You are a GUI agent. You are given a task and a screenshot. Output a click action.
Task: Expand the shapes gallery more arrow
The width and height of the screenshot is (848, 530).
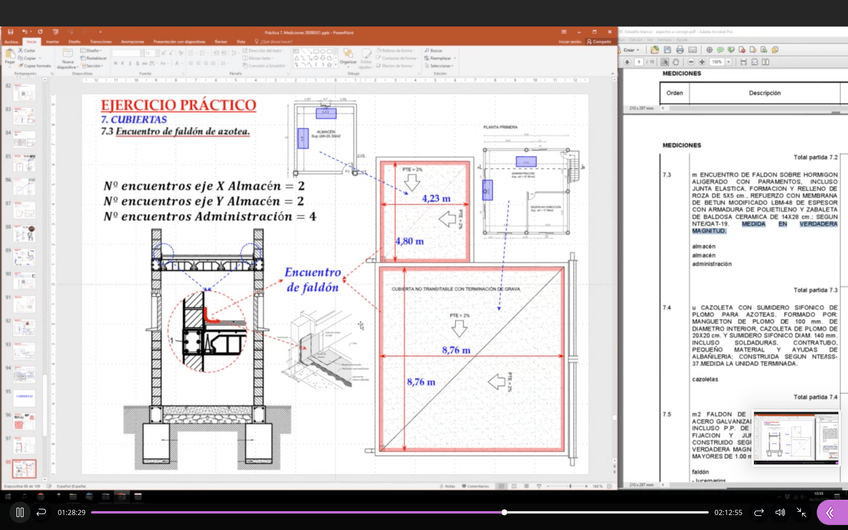tap(335, 65)
